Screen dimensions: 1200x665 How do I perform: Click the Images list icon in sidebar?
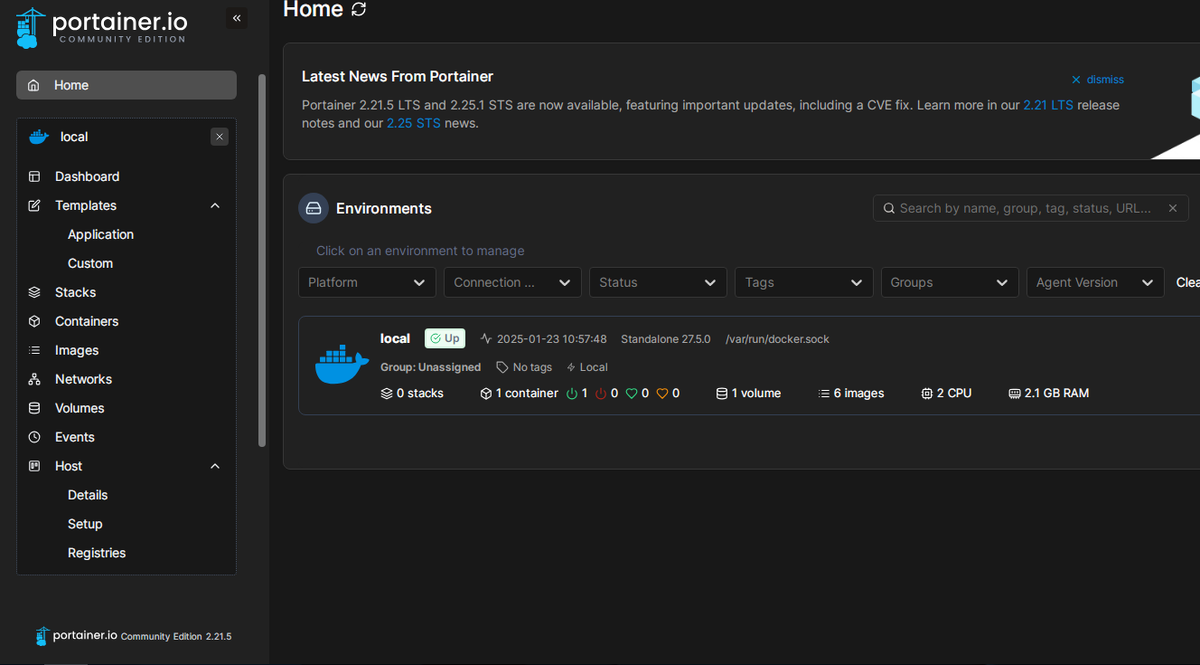coord(35,350)
